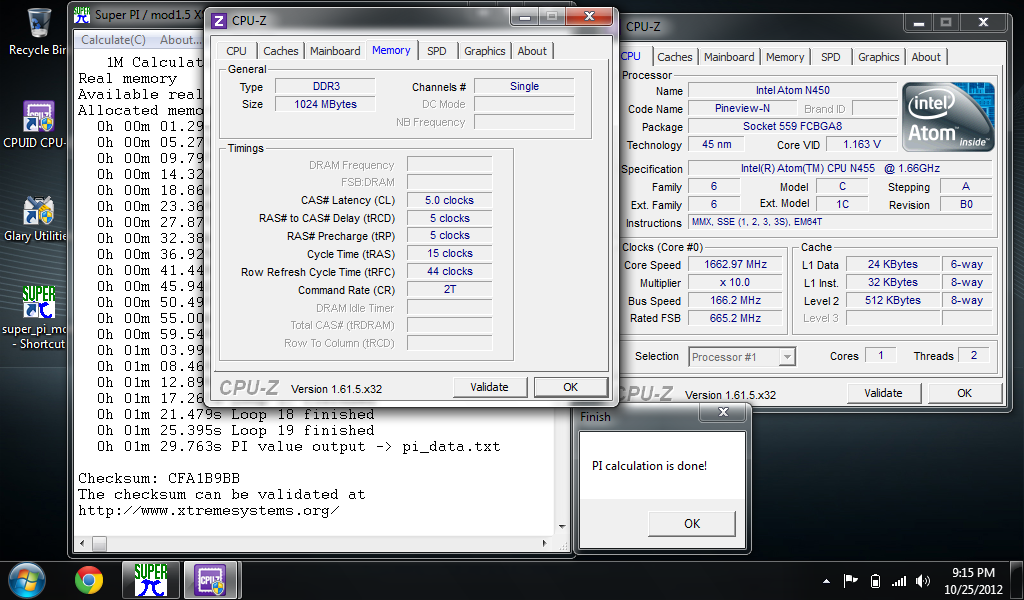The image size is (1024, 600).
Task: Expand the Processor #1 selection dropdown
Action: tap(787, 357)
